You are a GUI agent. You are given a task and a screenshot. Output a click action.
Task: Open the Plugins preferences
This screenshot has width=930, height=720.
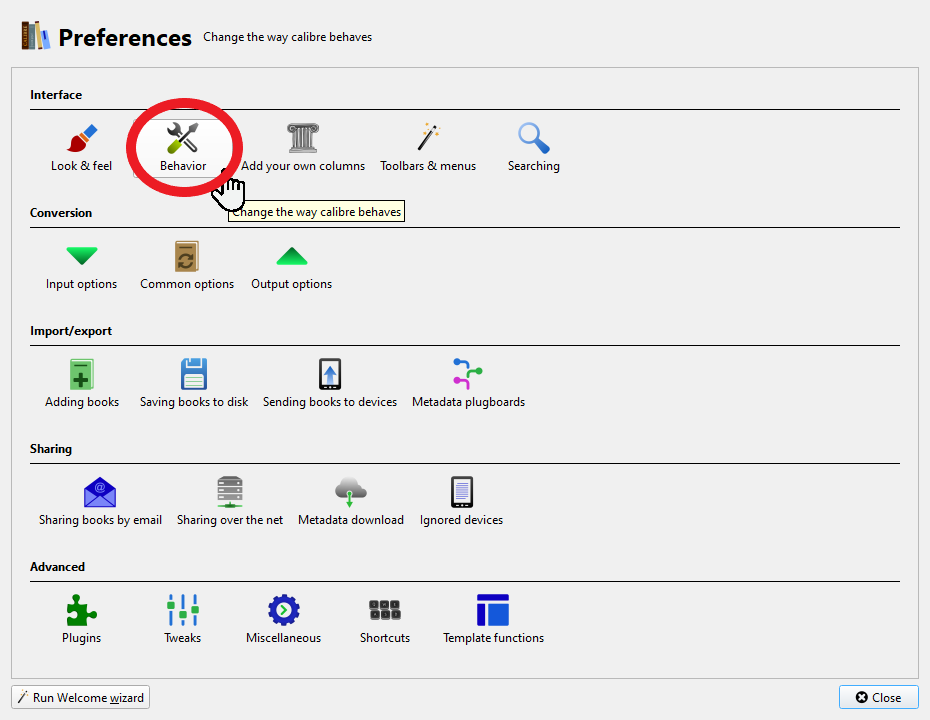point(81,620)
